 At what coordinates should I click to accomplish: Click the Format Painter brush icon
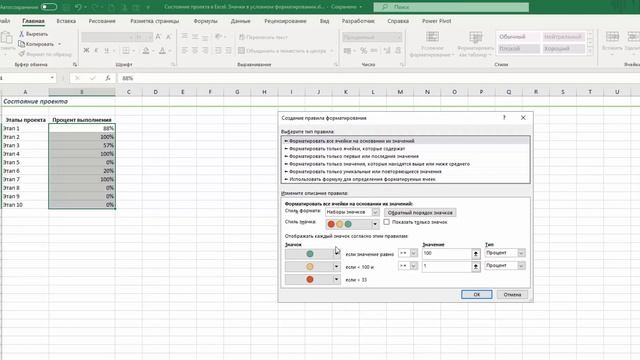(22, 53)
